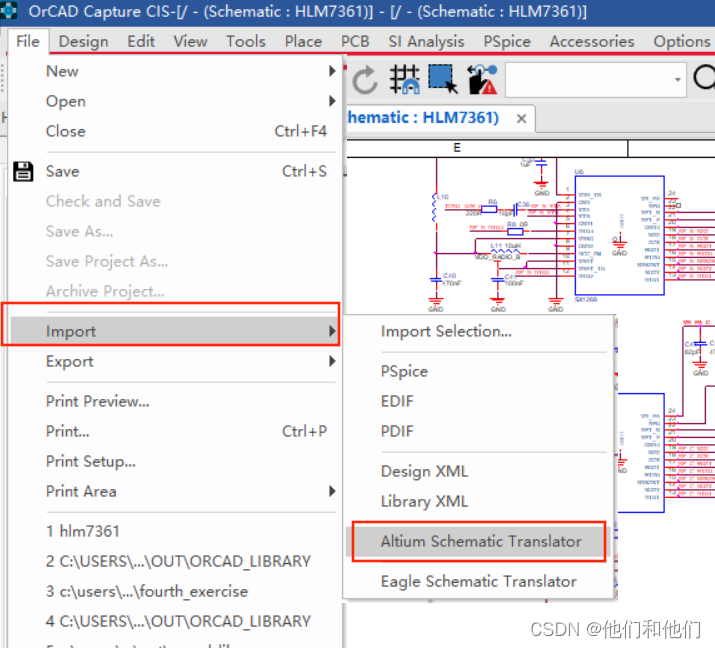
Task: Toggle the snap to grid icon
Action: [404, 79]
